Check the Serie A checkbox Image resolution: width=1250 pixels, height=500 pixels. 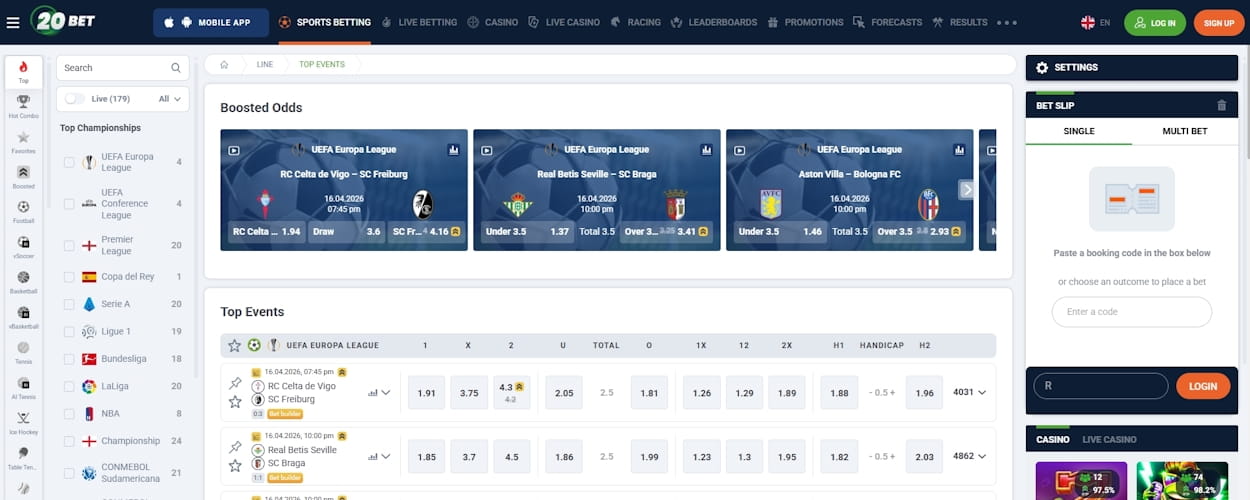(69, 304)
